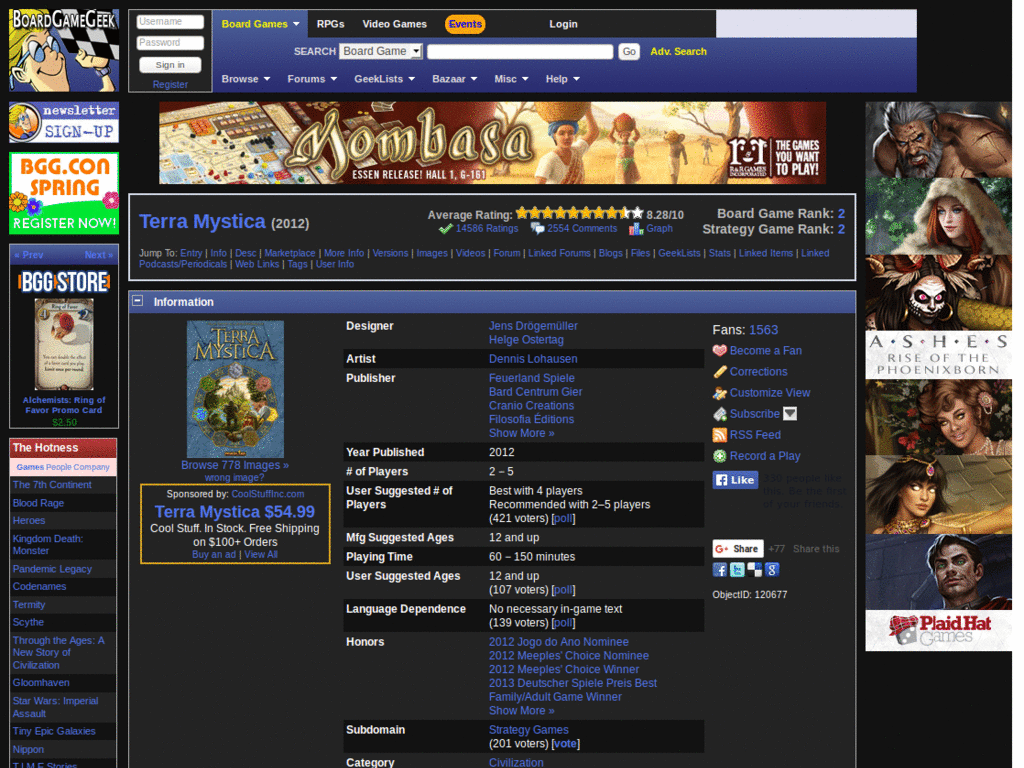Click the Facebook Like button
The width and height of the screenshot is (1024, 768).
coord(735,480)
